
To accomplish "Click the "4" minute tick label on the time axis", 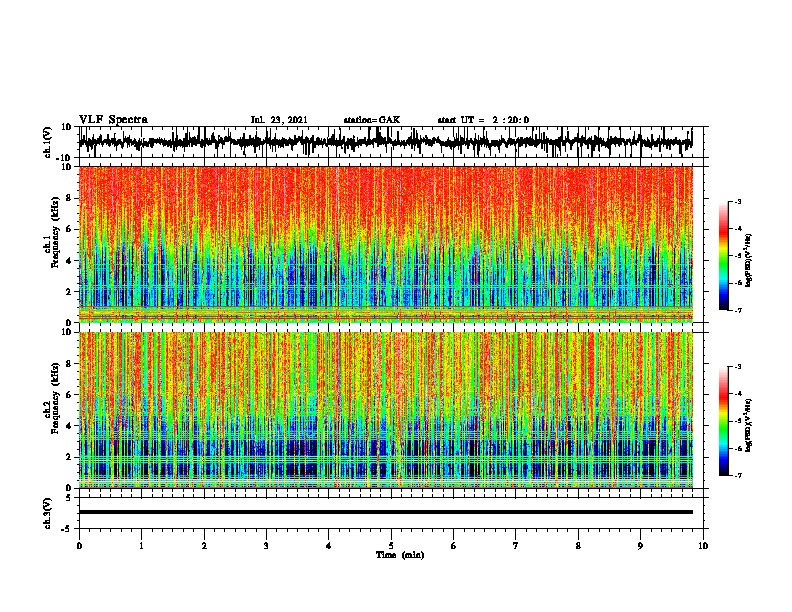I will point(329,546).
